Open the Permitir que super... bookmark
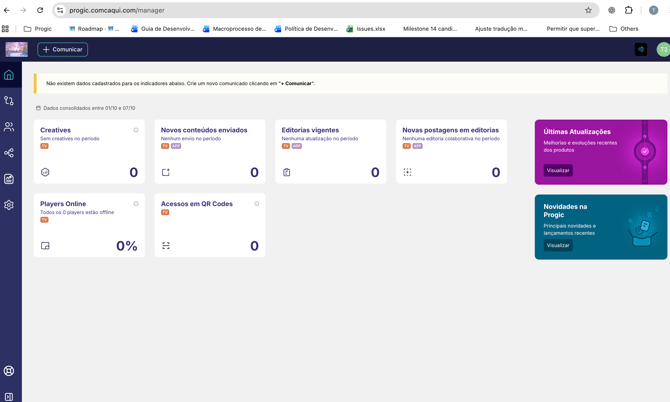This screenshot has height=402, width=670. point(573,29)
